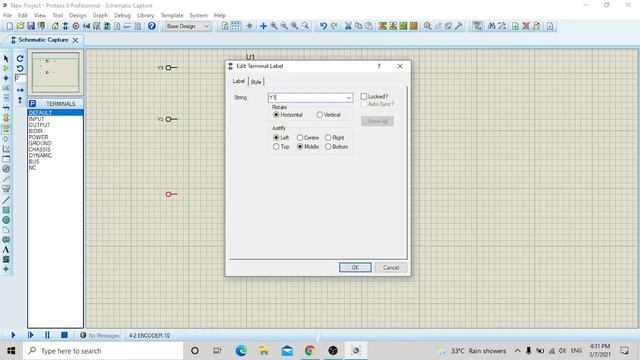Click the horizontal mirror (X-flip) icon
The width and height of the screenshot is (640, 360).
(20, 90)
